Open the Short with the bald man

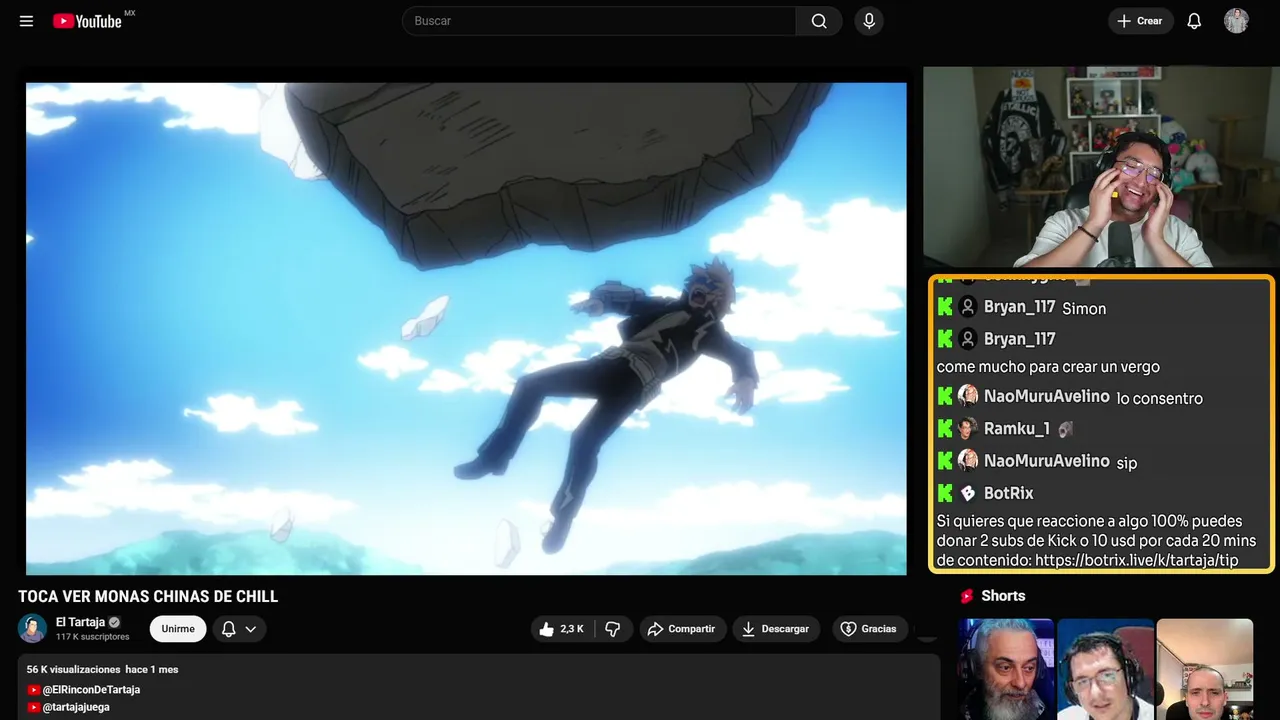1204,669
